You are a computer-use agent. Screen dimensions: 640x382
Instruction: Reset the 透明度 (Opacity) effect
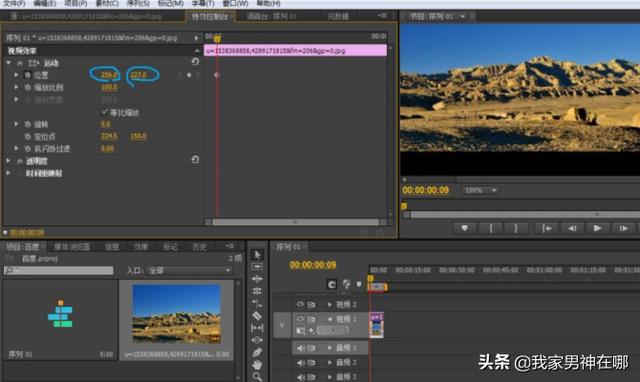click(x=195, y=160)
